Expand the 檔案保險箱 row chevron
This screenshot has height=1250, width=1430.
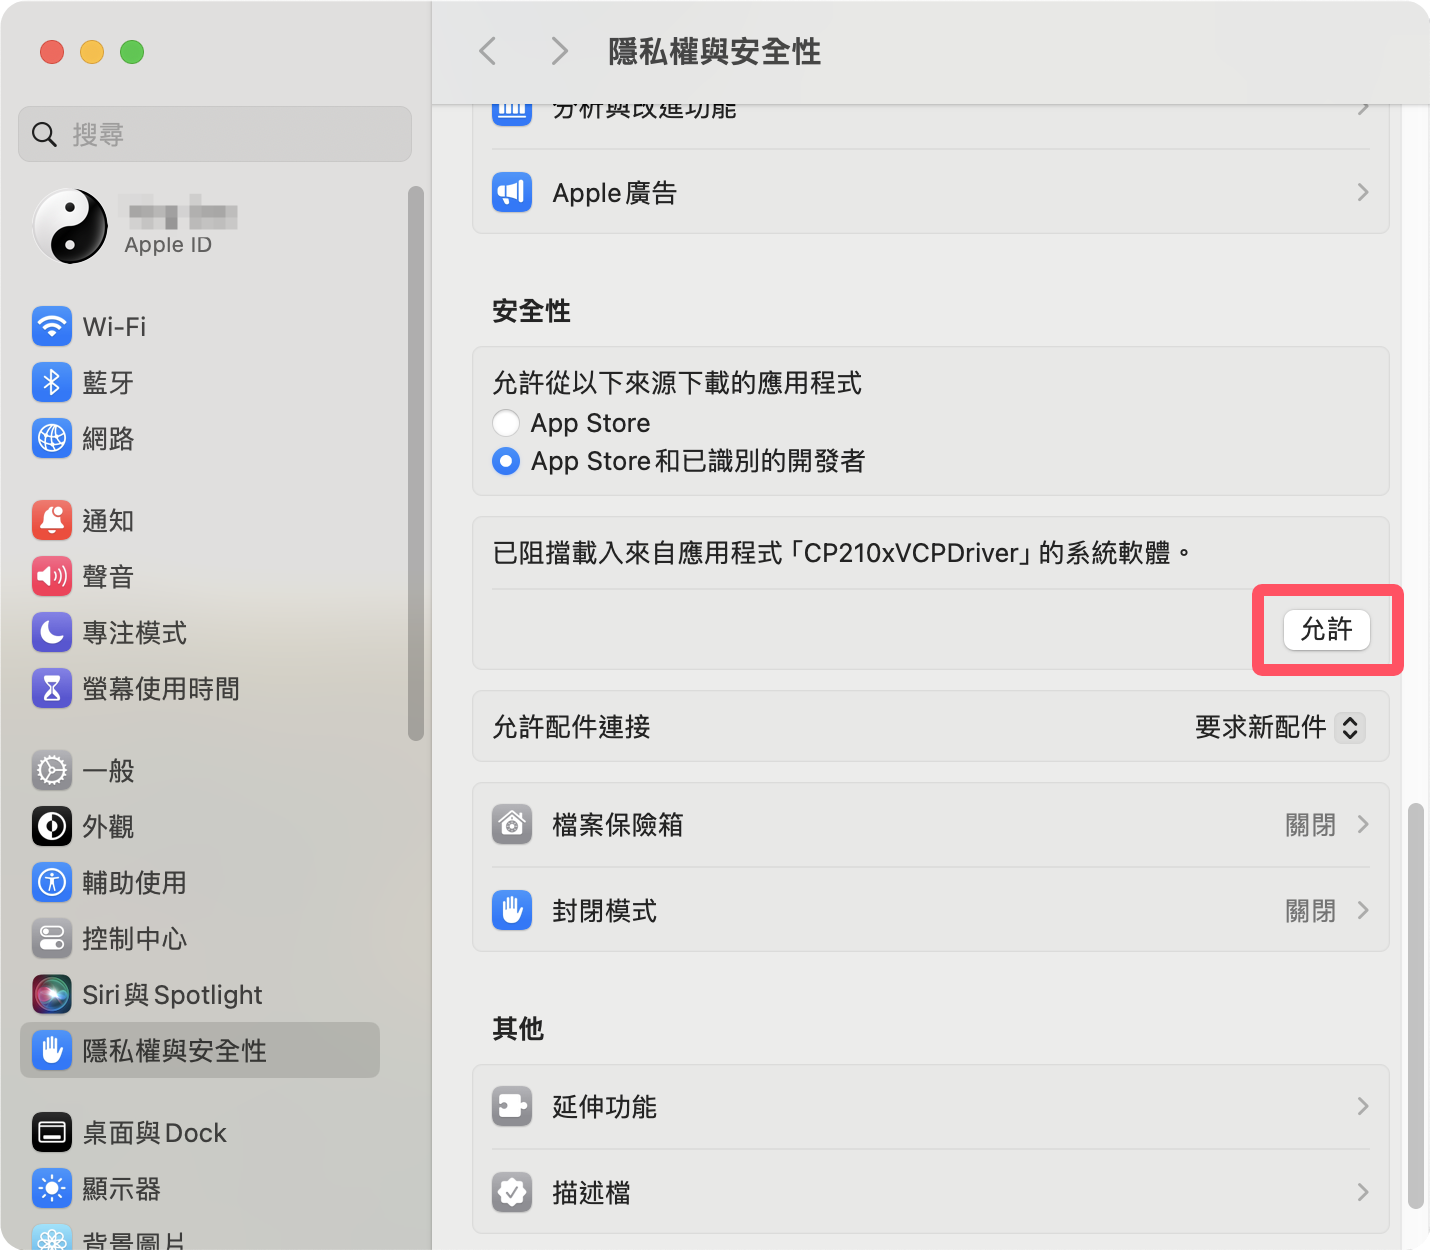[1363, 824]
